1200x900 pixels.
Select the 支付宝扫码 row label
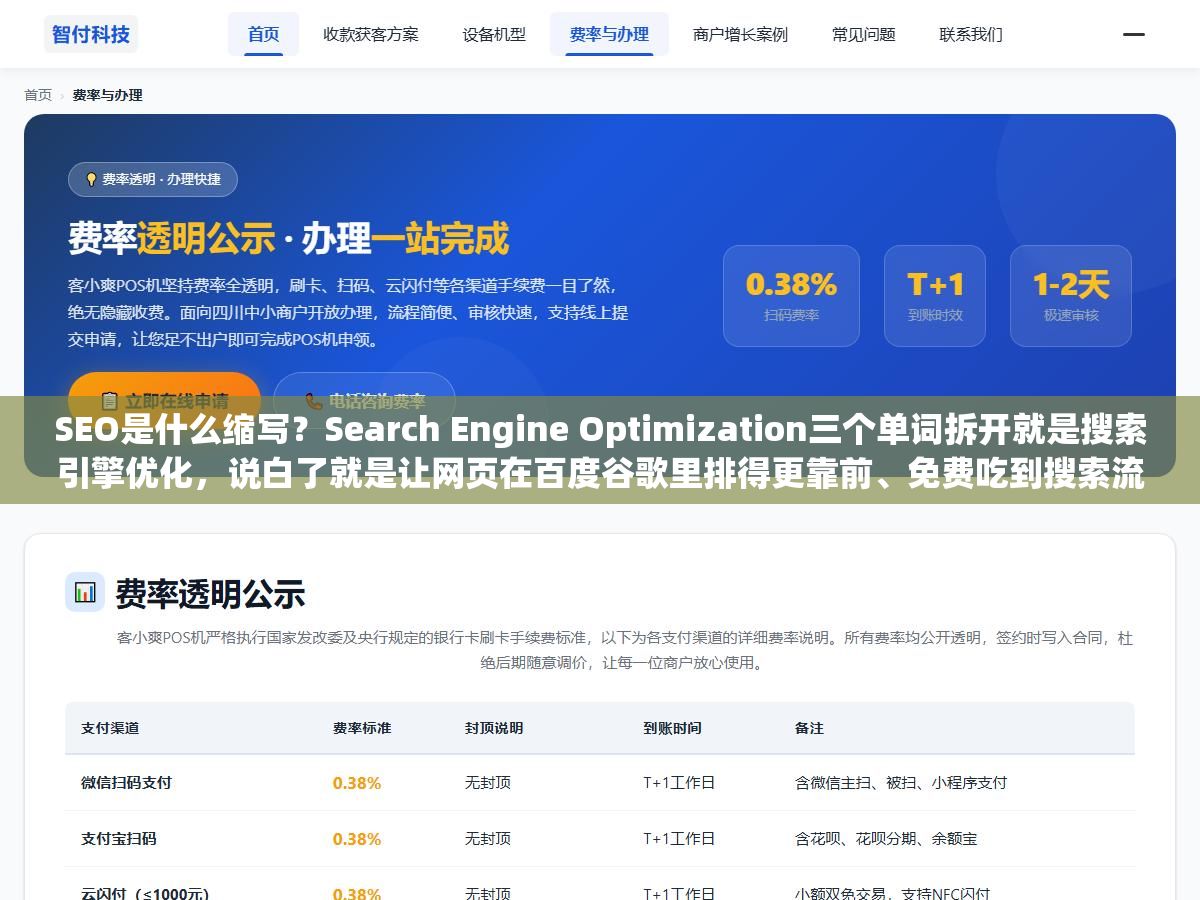(119, 839)
